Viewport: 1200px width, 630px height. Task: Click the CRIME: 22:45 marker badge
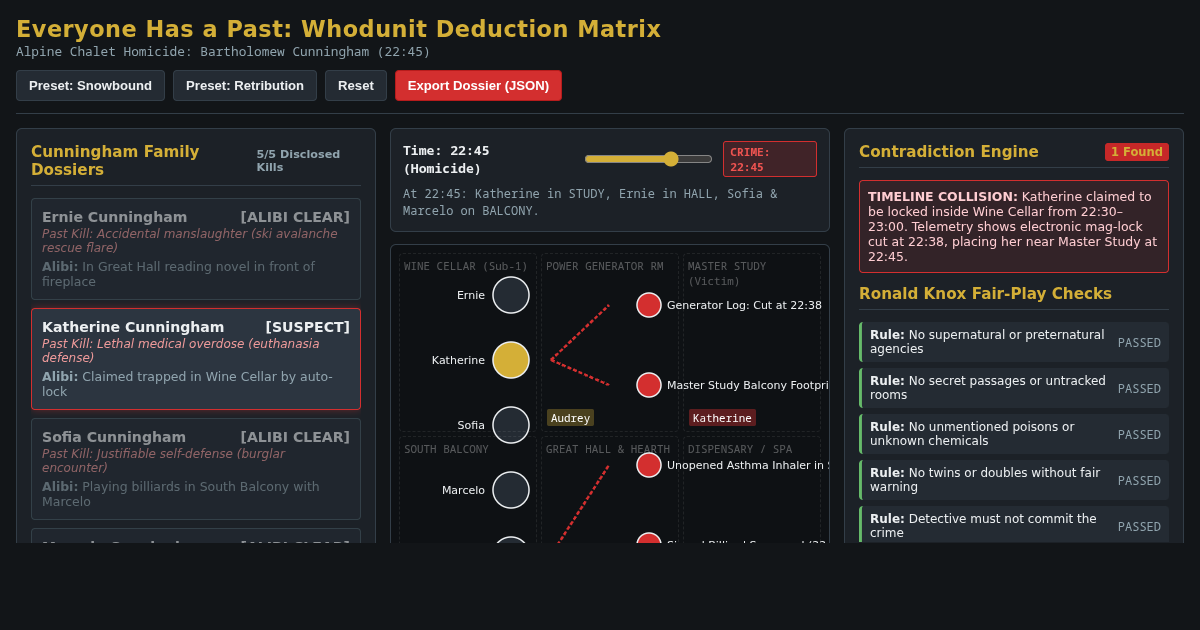pos(770,159)
